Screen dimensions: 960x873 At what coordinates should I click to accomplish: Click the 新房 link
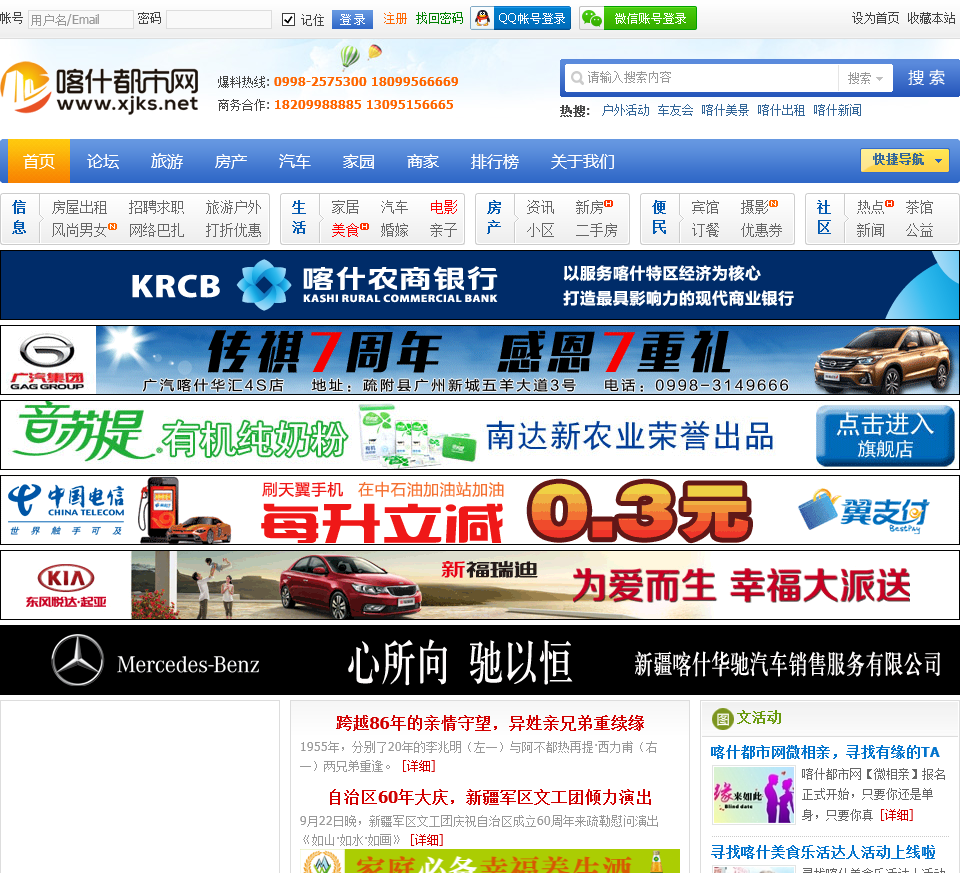click(589, 208)
